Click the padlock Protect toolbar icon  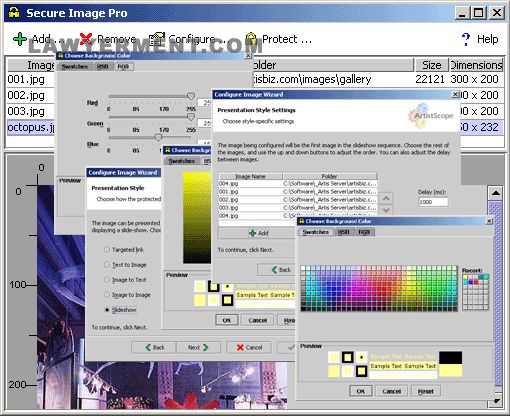coord(251,39)
